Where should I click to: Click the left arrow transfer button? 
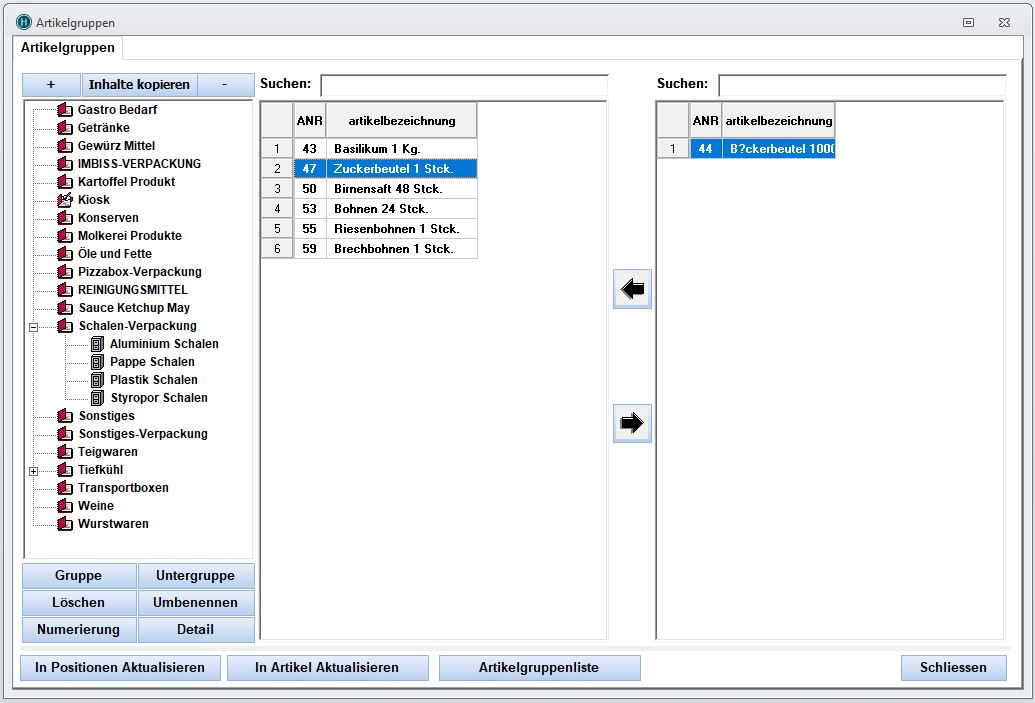[x=632, y=289]
